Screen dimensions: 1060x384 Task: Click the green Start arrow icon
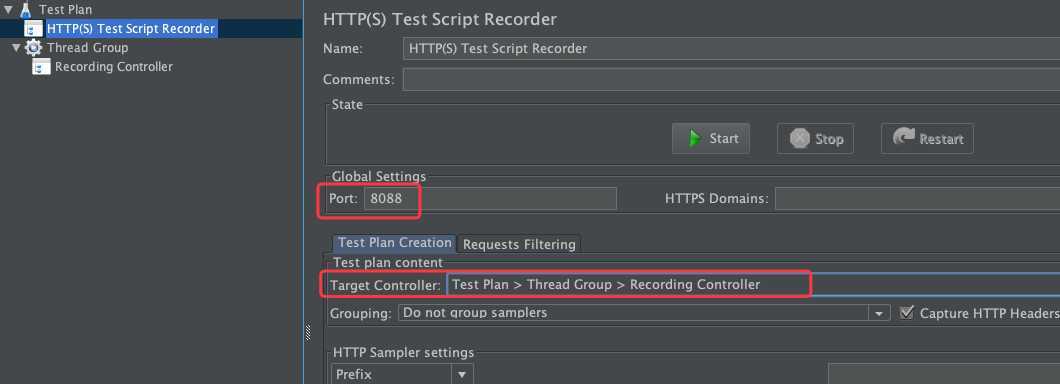click(694, 139)
